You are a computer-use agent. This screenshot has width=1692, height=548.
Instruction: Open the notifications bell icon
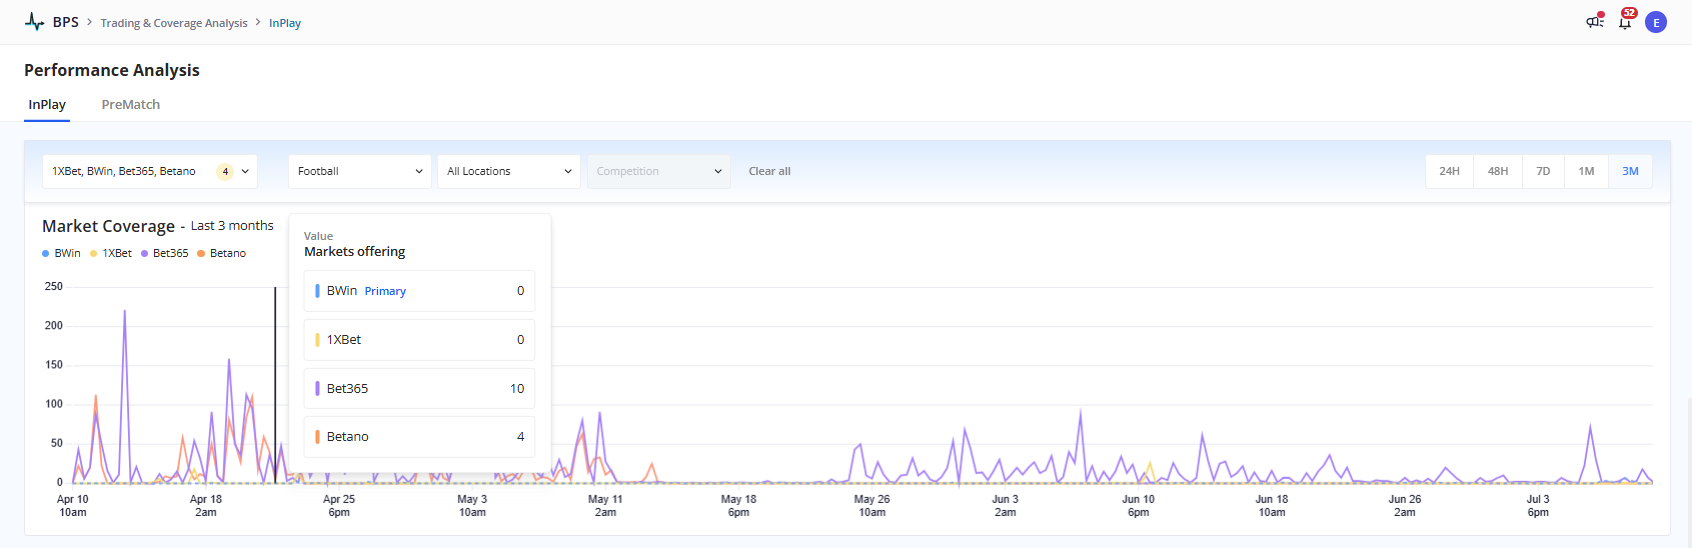[1625, 22]
